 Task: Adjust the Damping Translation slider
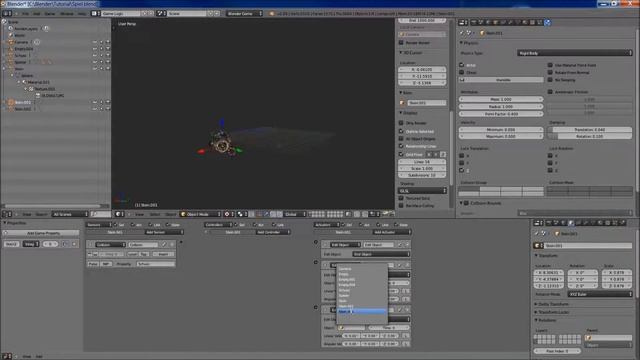click(x=590, y=130)
